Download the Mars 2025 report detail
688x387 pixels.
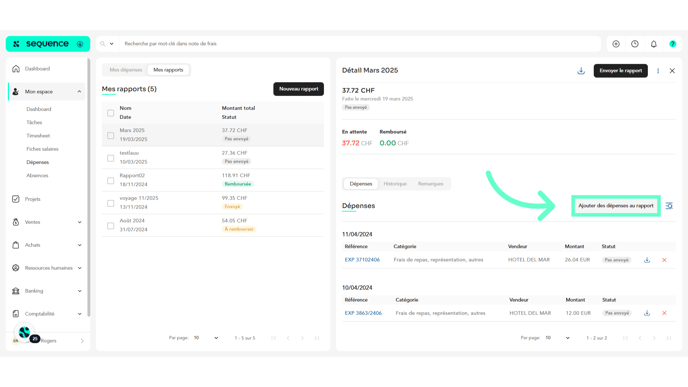581,71
